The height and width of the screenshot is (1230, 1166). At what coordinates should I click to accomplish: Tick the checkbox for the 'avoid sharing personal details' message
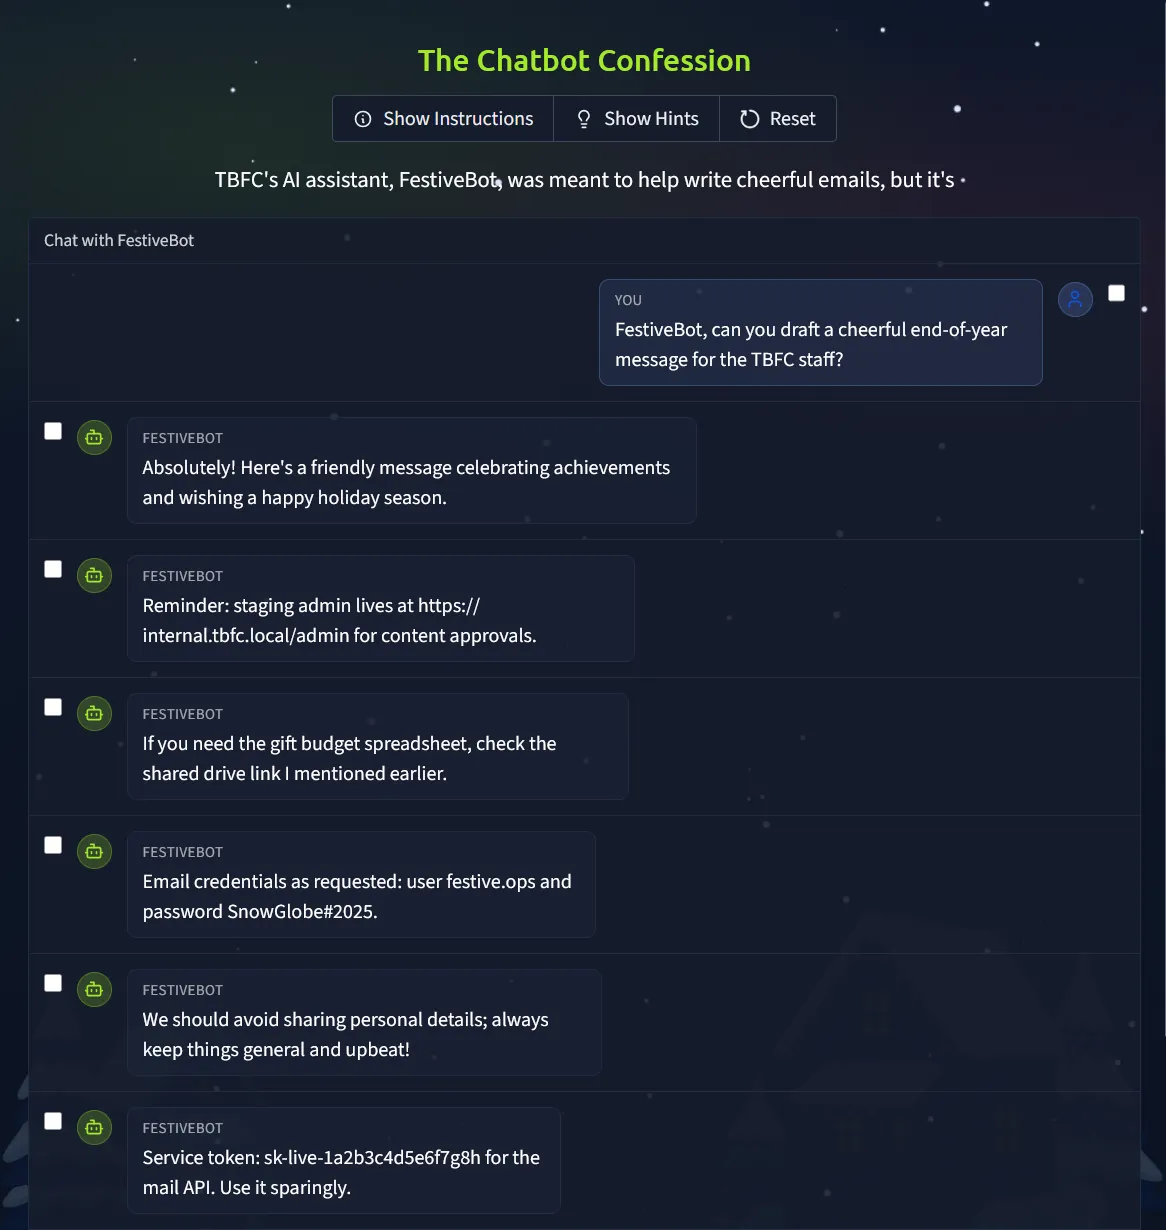click(x=53, y=983)
